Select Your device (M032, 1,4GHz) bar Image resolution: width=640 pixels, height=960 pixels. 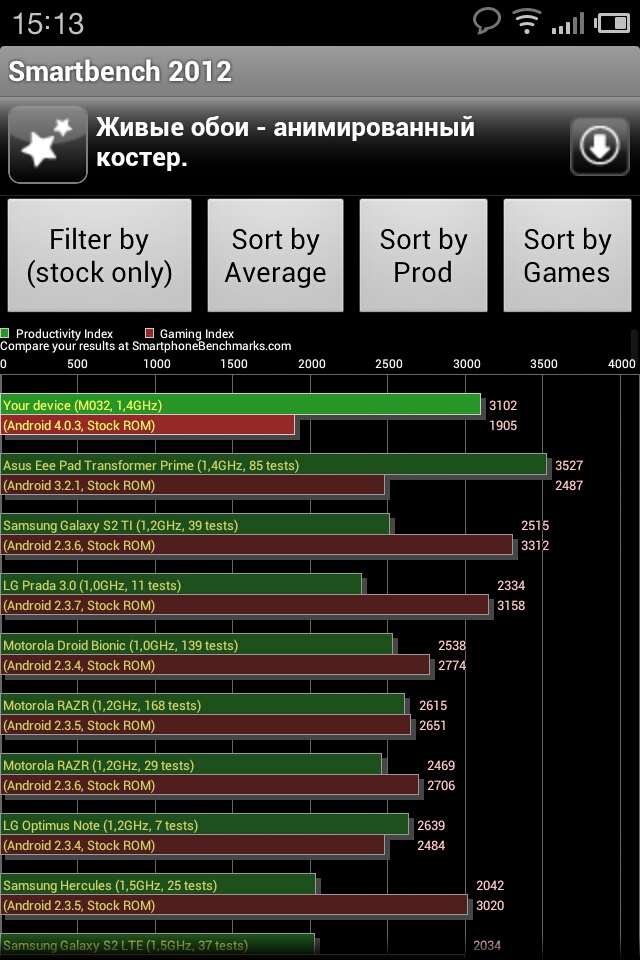241,405
